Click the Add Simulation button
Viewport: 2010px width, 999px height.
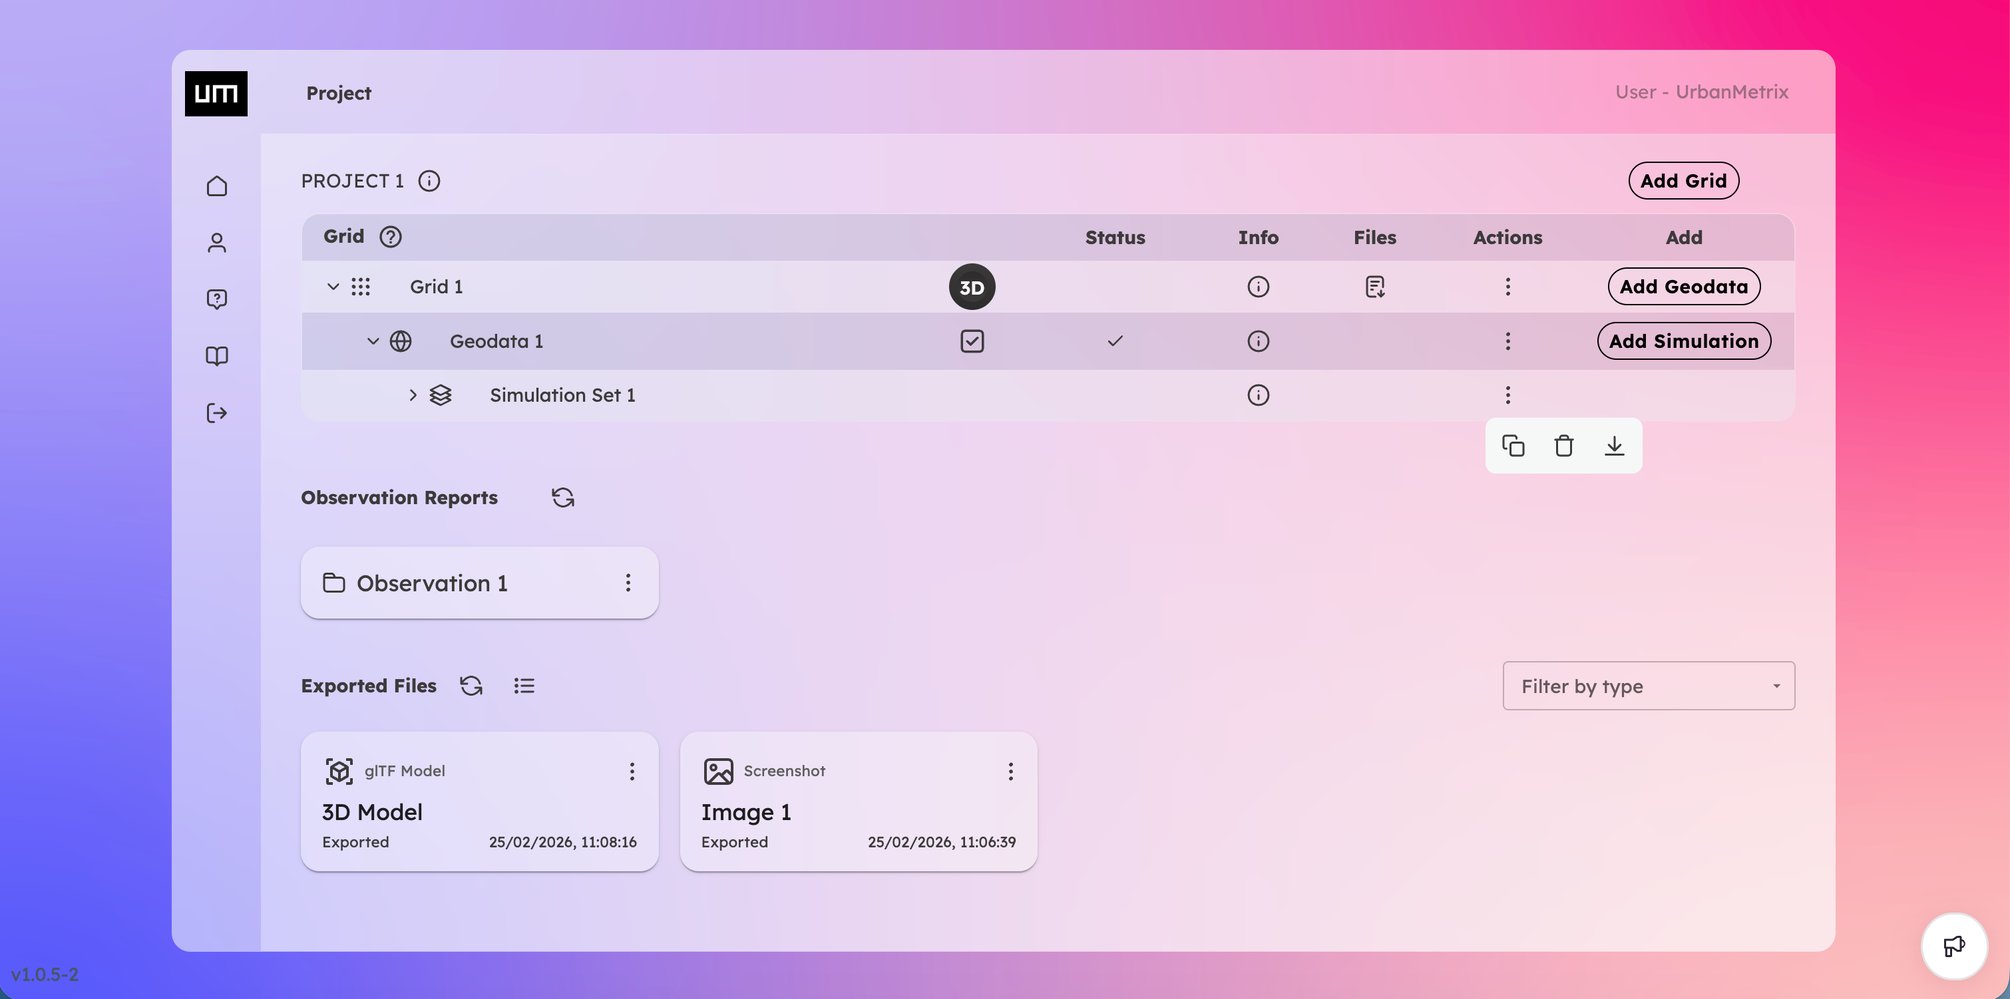pos(1684,341)
